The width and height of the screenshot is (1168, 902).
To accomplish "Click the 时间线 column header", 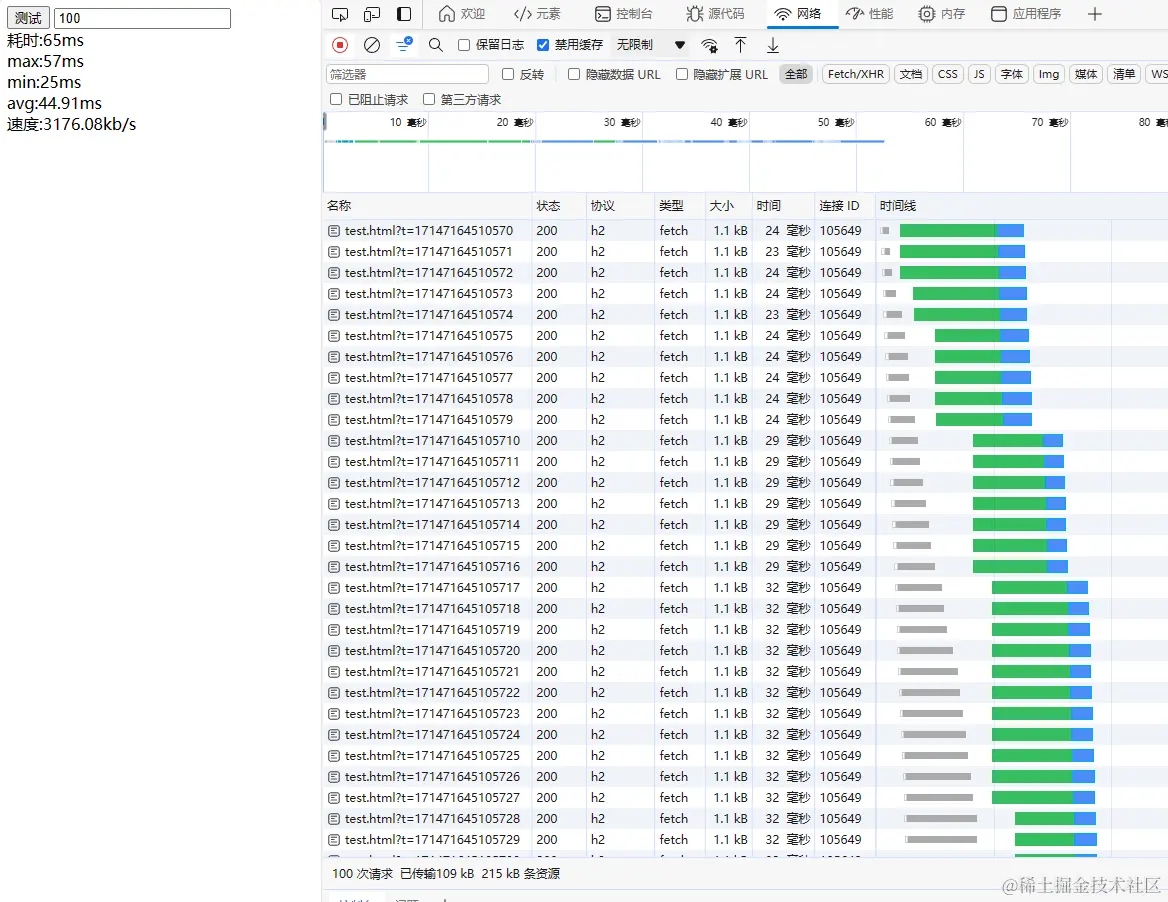I will [1021, 206].
